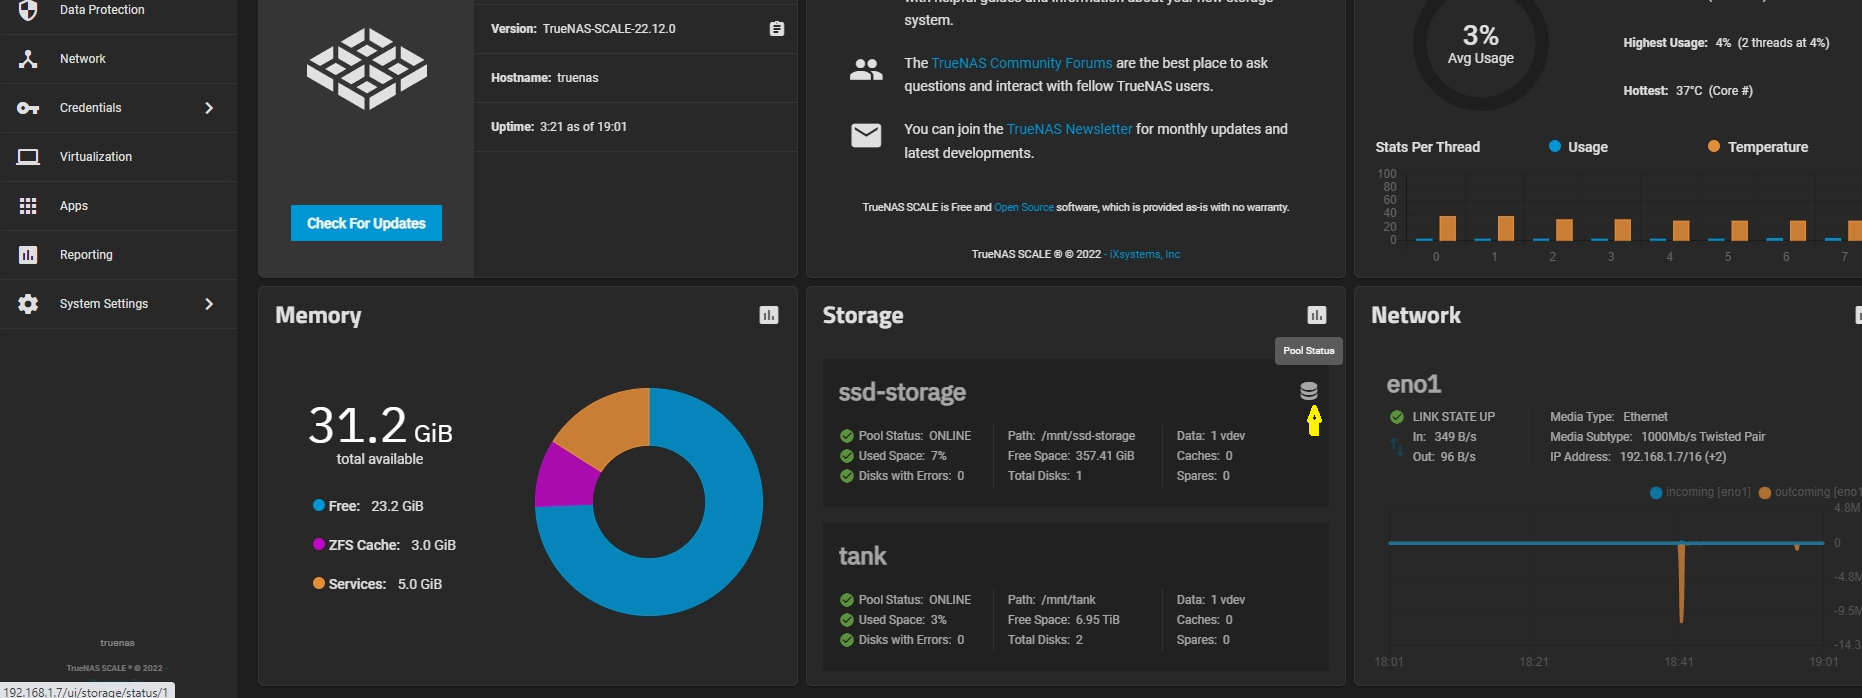
Task: Expand the Credentials submenu chevron
Action: click(209, 108)
